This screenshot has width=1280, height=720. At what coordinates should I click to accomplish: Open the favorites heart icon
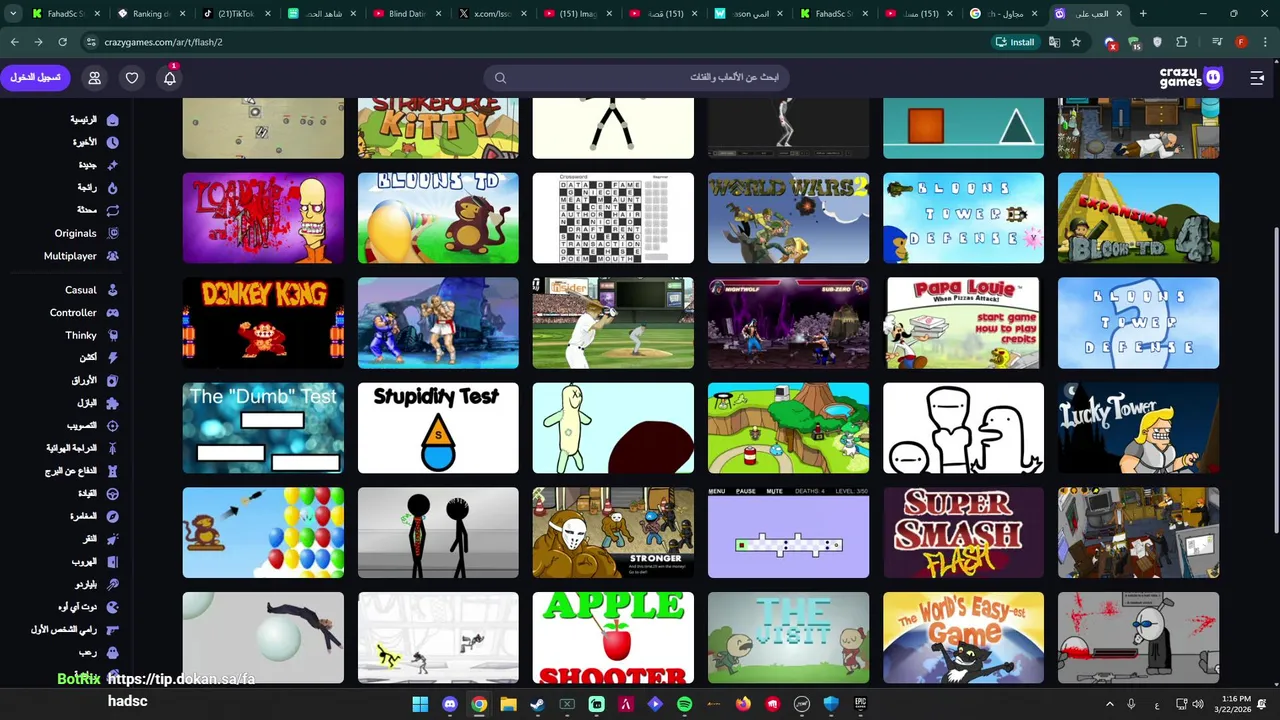pyautogui.click(x=132, y=78)
